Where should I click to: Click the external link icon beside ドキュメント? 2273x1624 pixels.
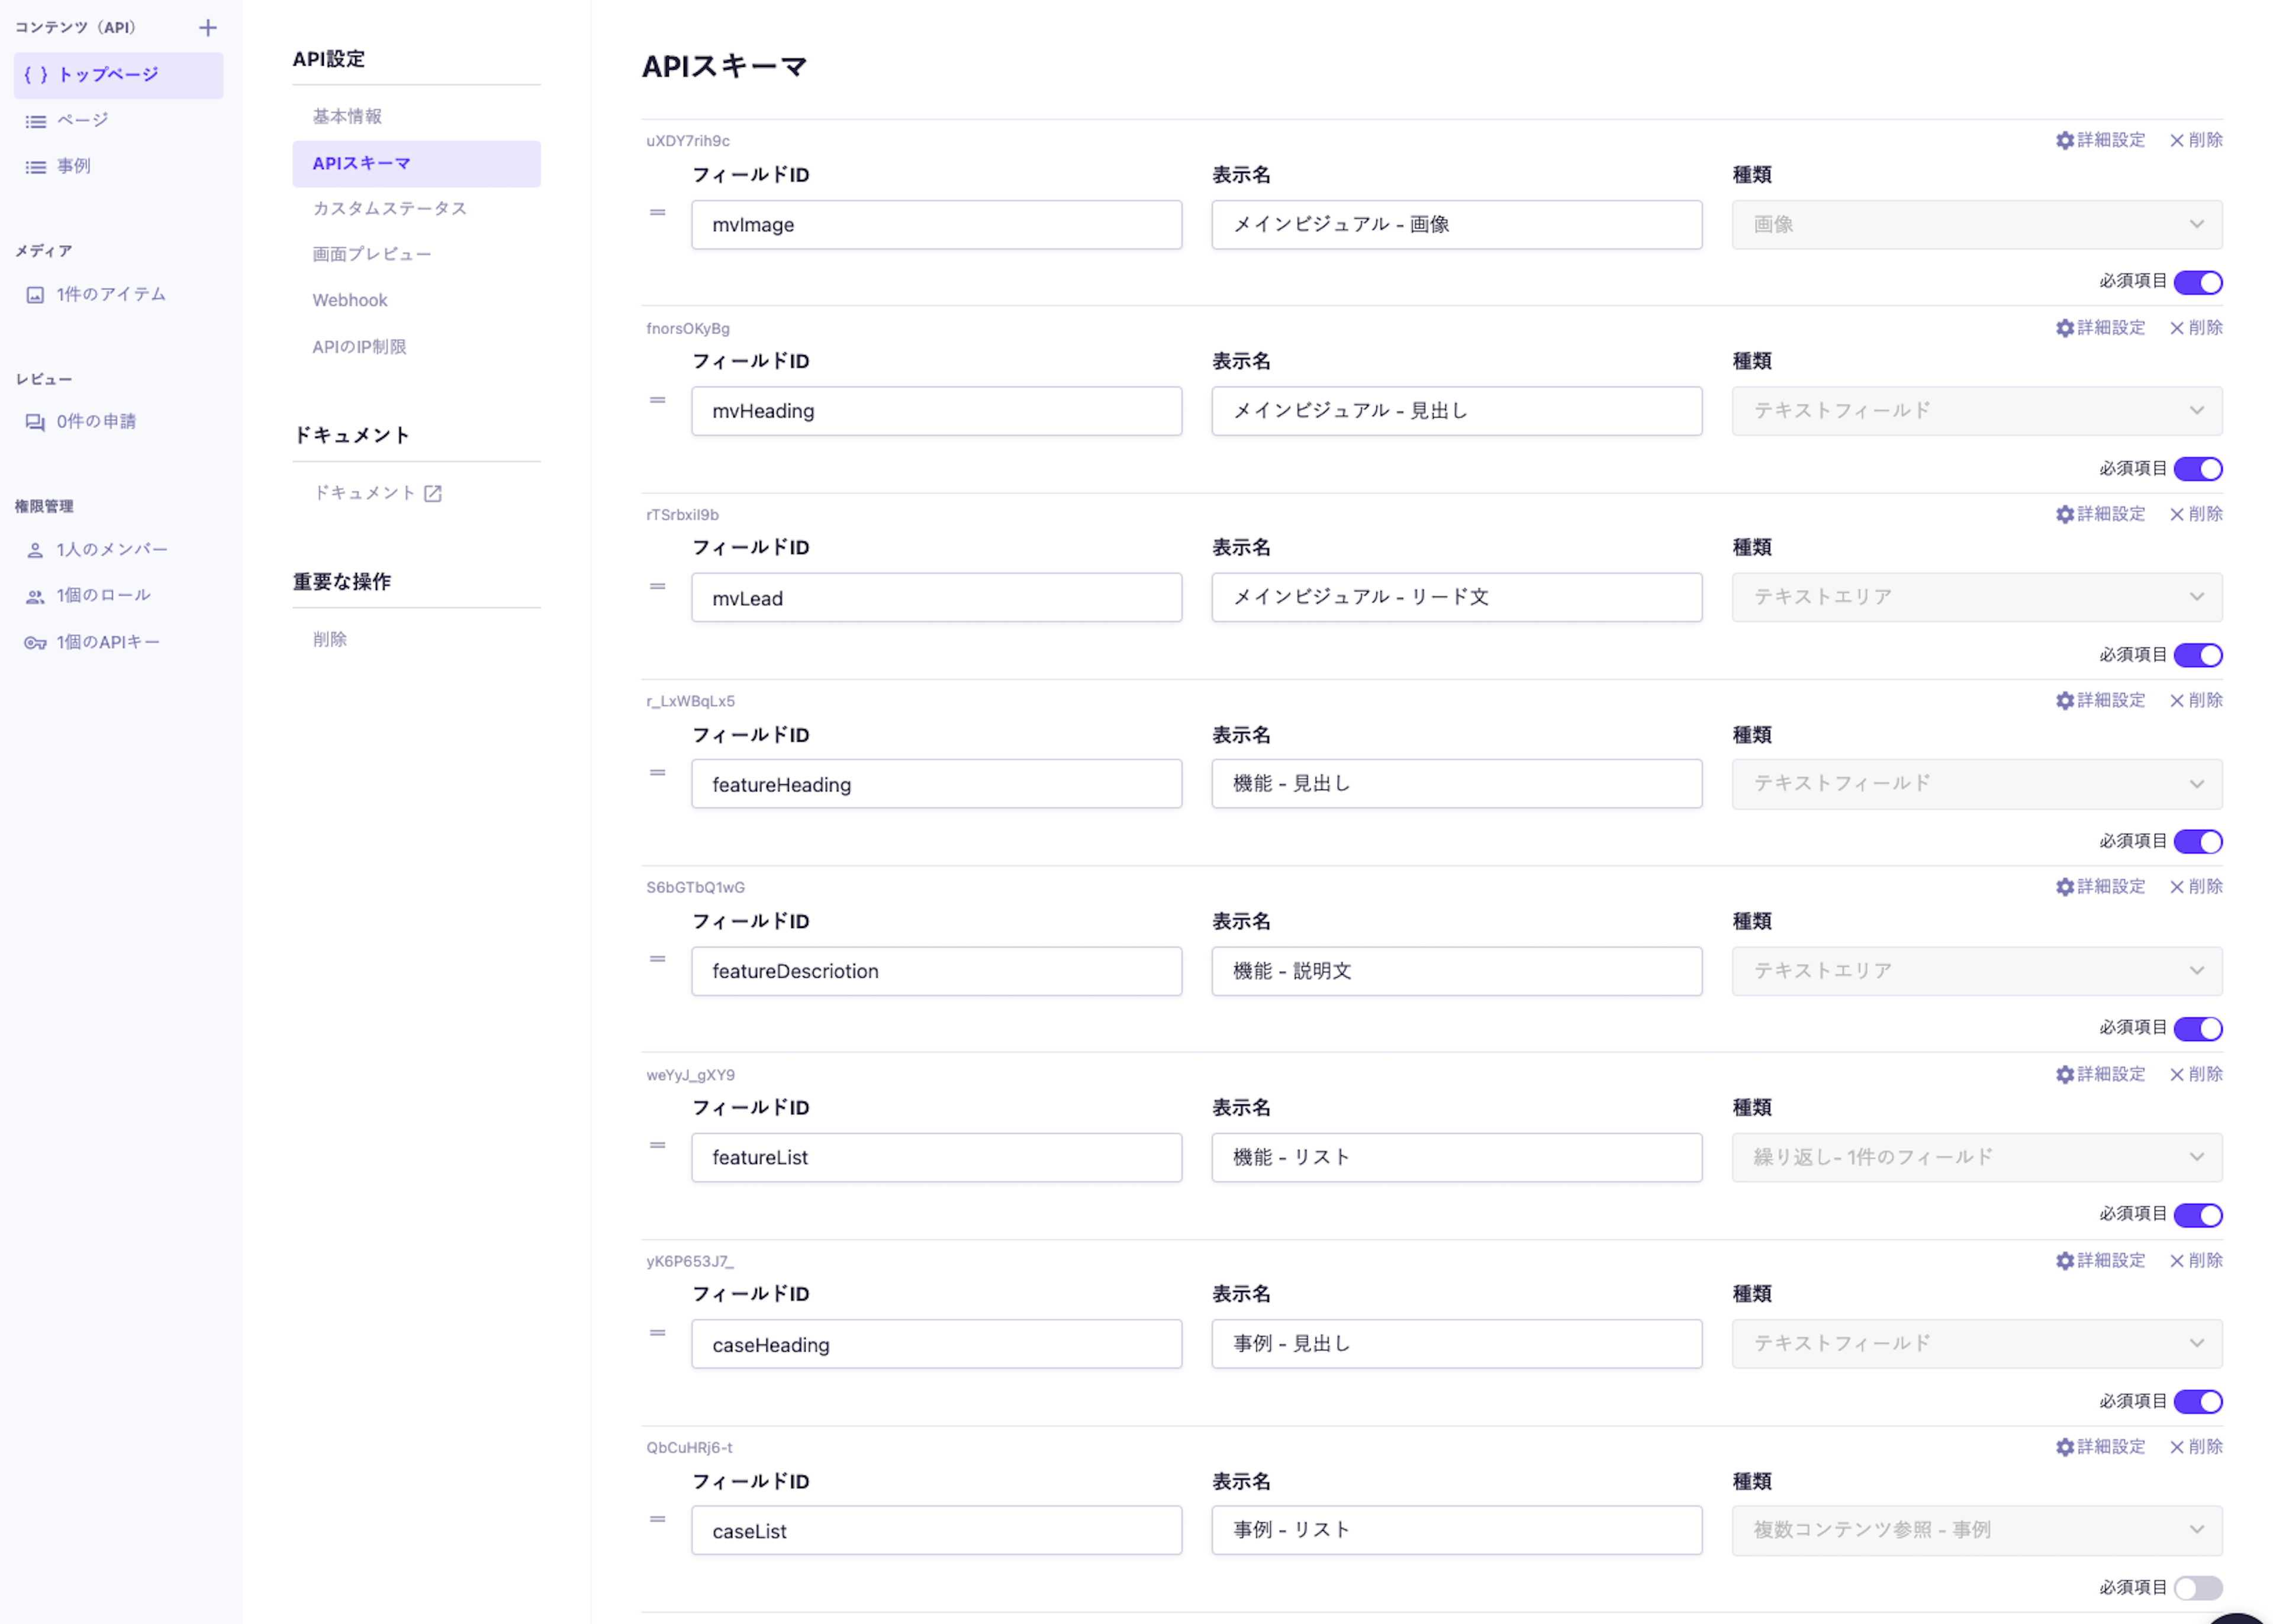[432, 493]
